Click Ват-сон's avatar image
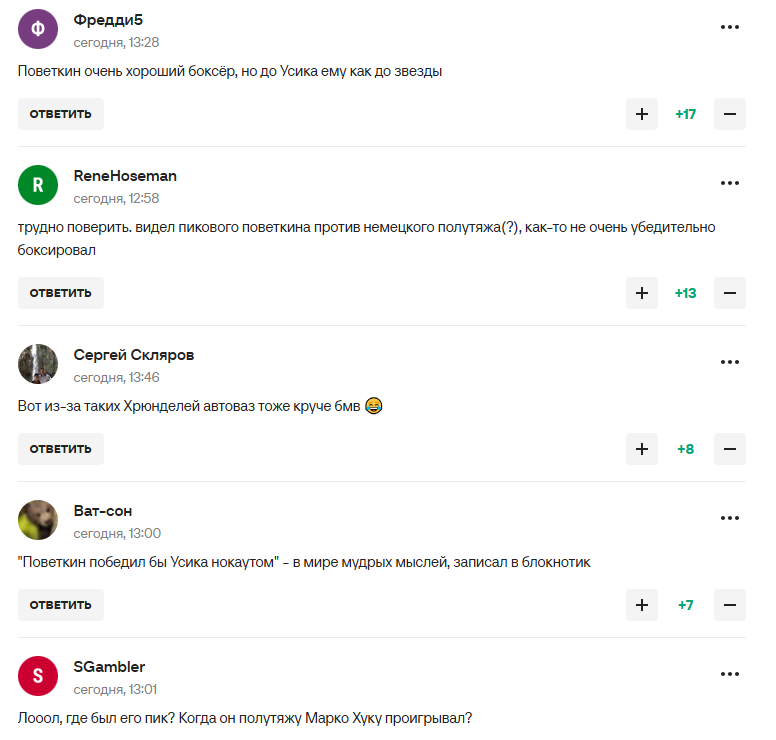The height and width of the screenshot is (740, 776). pyautogui.click(x=38, y=520)
